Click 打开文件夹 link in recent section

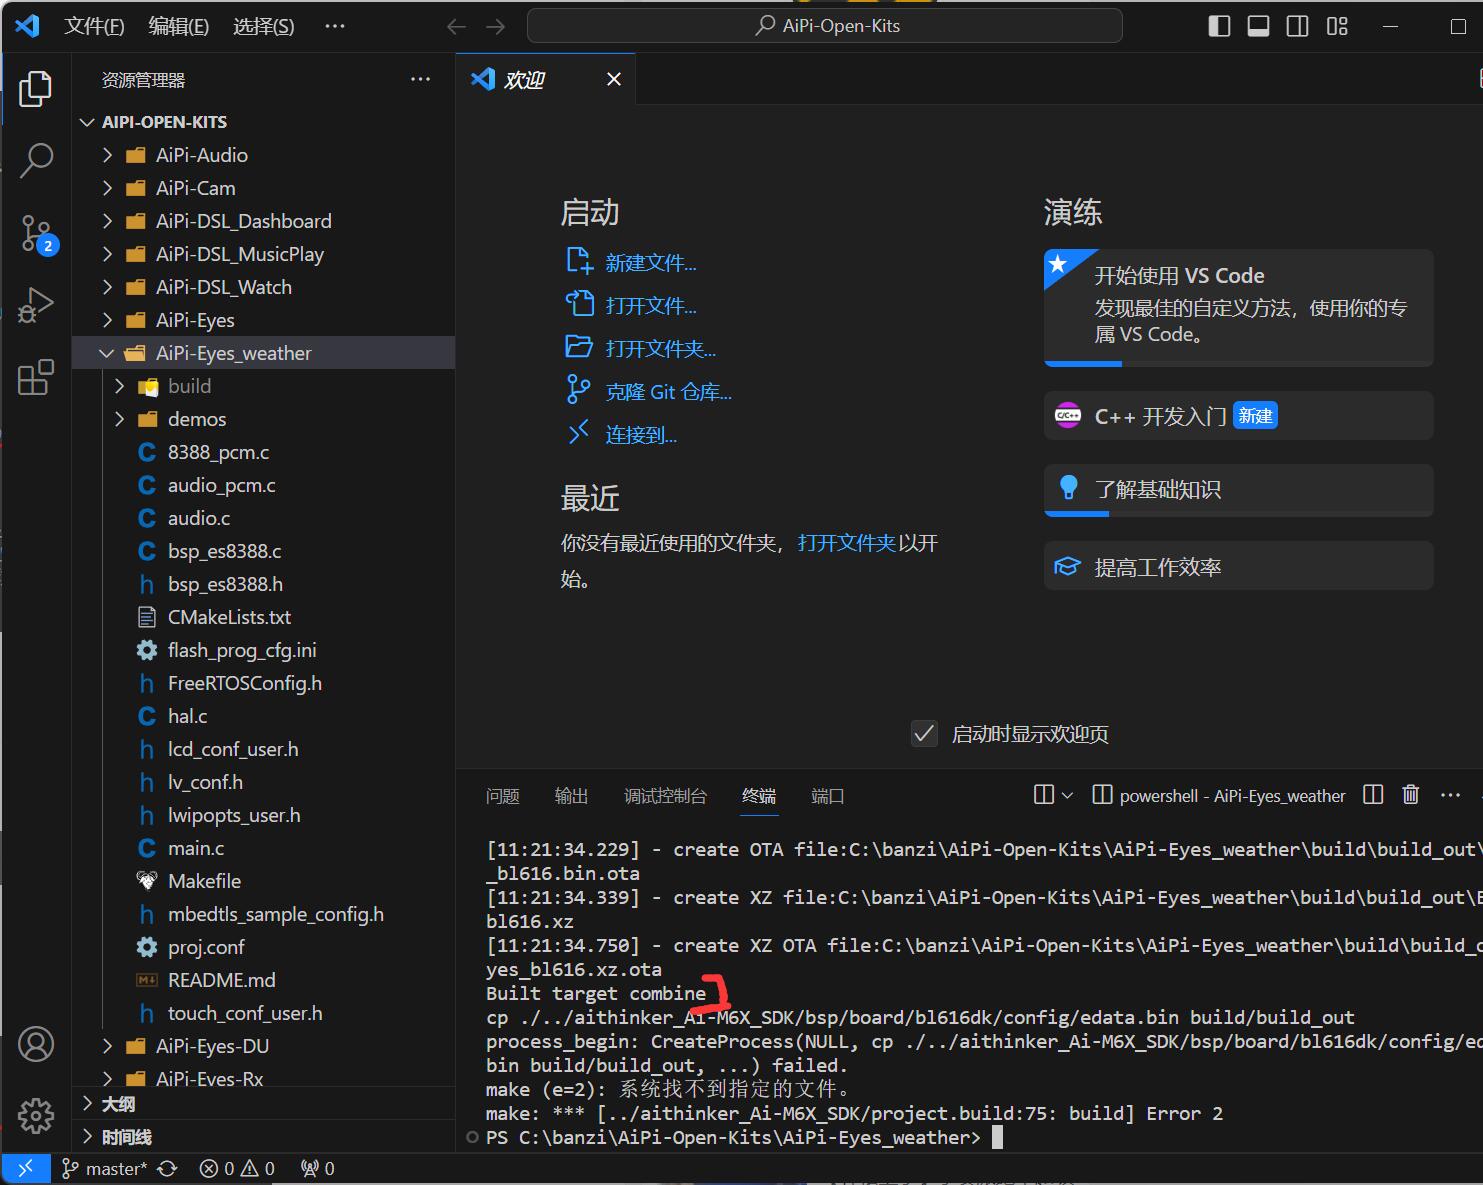pyautogui.click(x=847, y=543)
